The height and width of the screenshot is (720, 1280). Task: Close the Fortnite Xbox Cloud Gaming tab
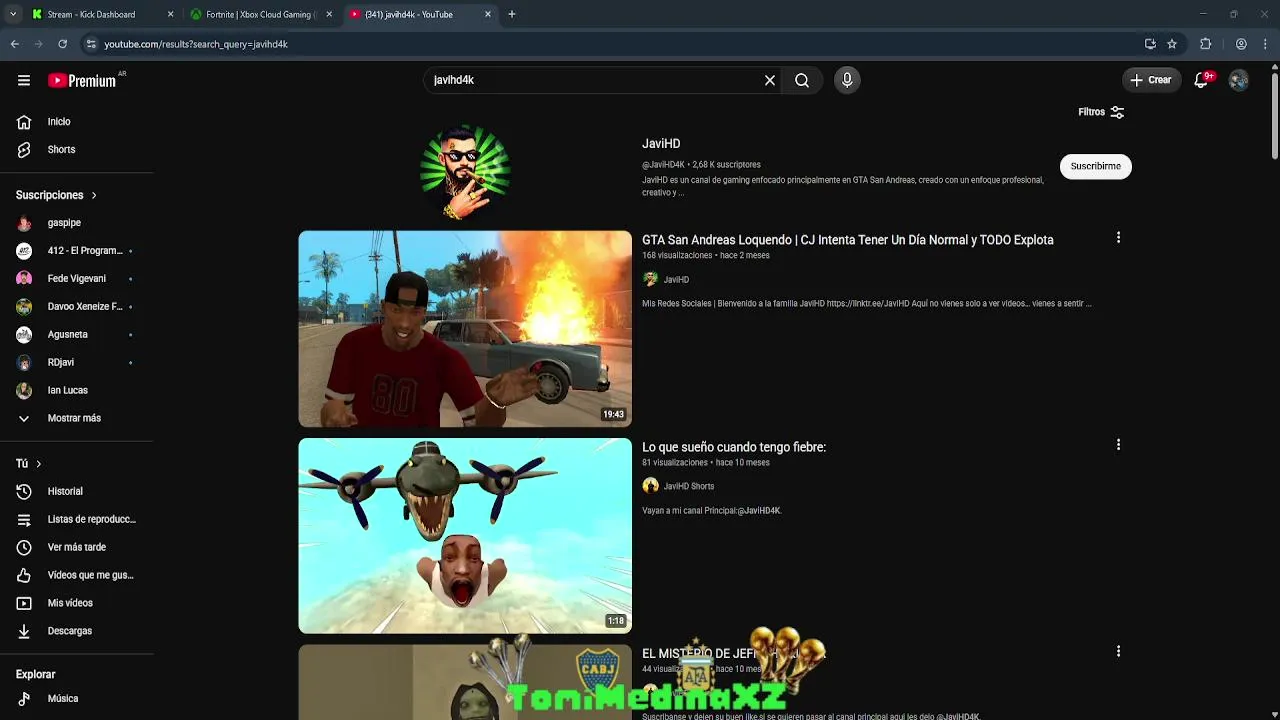click(329, 14)
